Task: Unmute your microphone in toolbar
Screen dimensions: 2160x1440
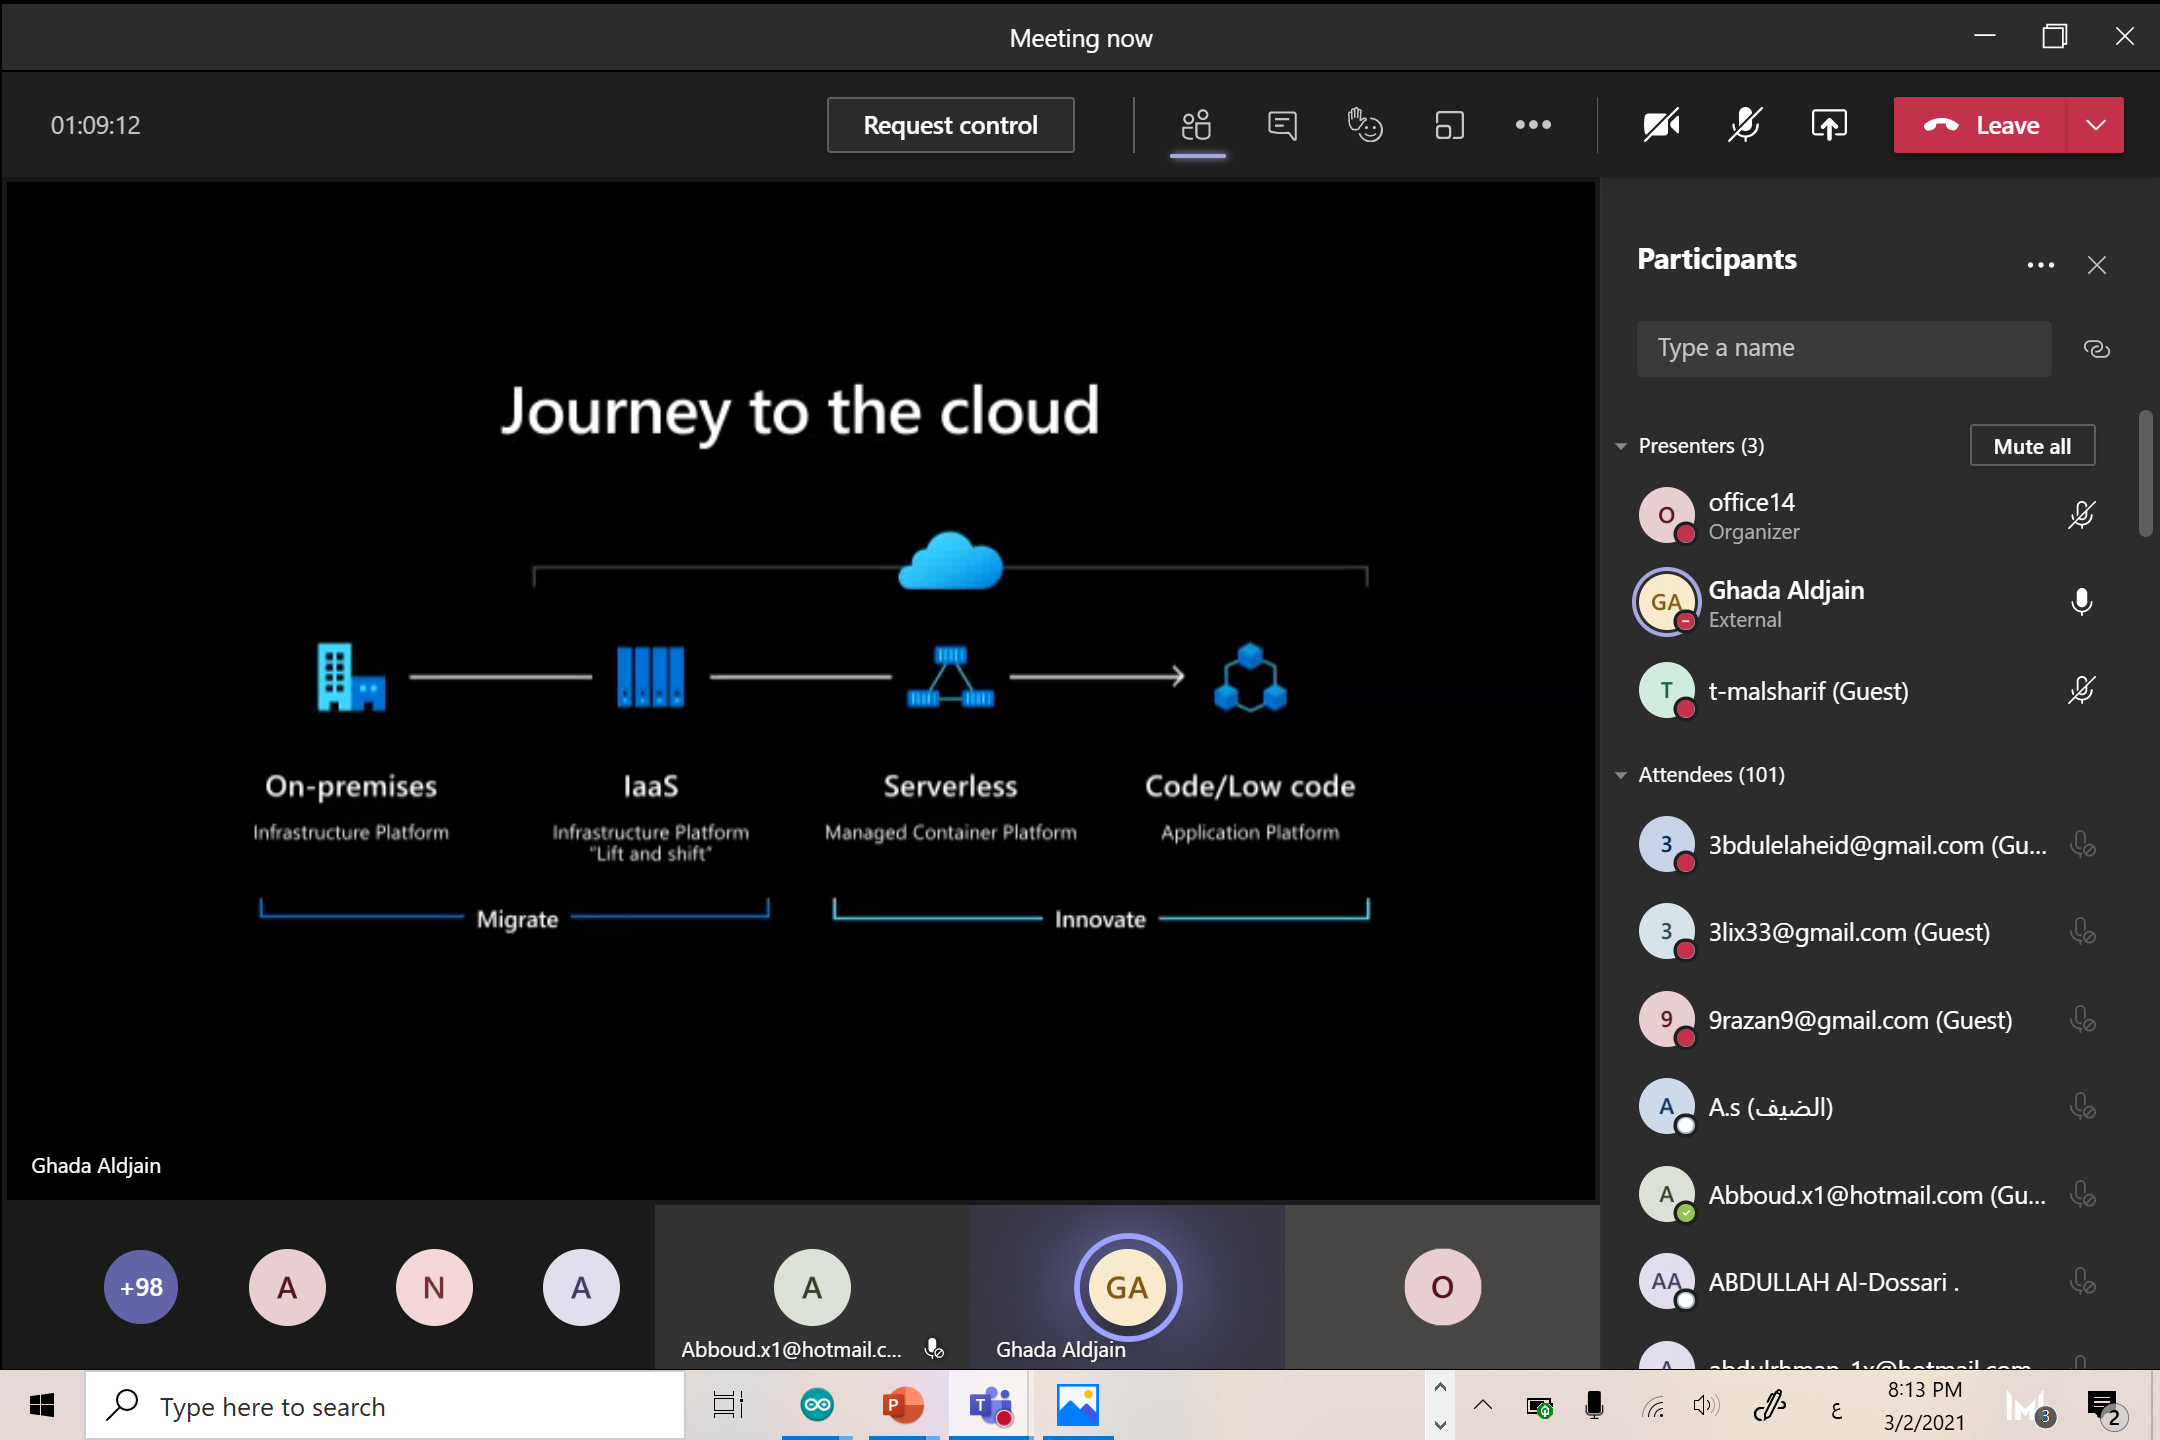Action: click(1745, 125)
